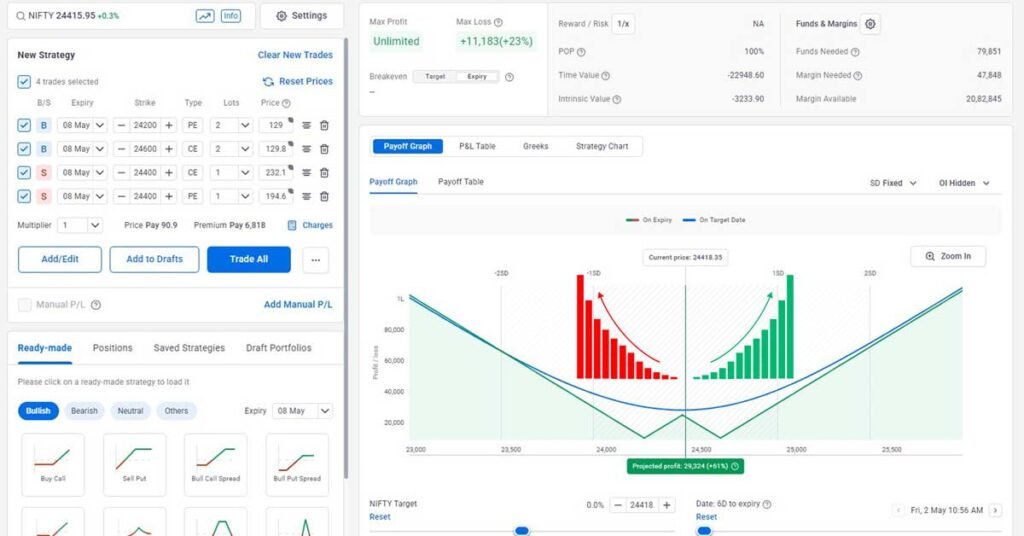1024x536 pixels.
Task: Reset Prices for the strategy
Action: (298, 82)
